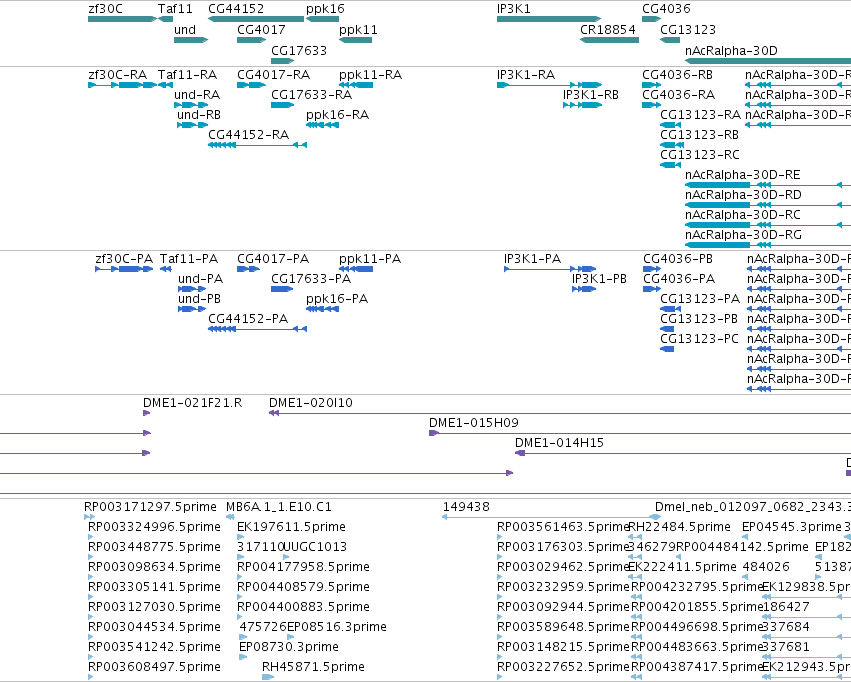Select the nAcRalpha-30D-RG transcript
Viewport: 851px width, 682px height.
[x=768, y=245]
